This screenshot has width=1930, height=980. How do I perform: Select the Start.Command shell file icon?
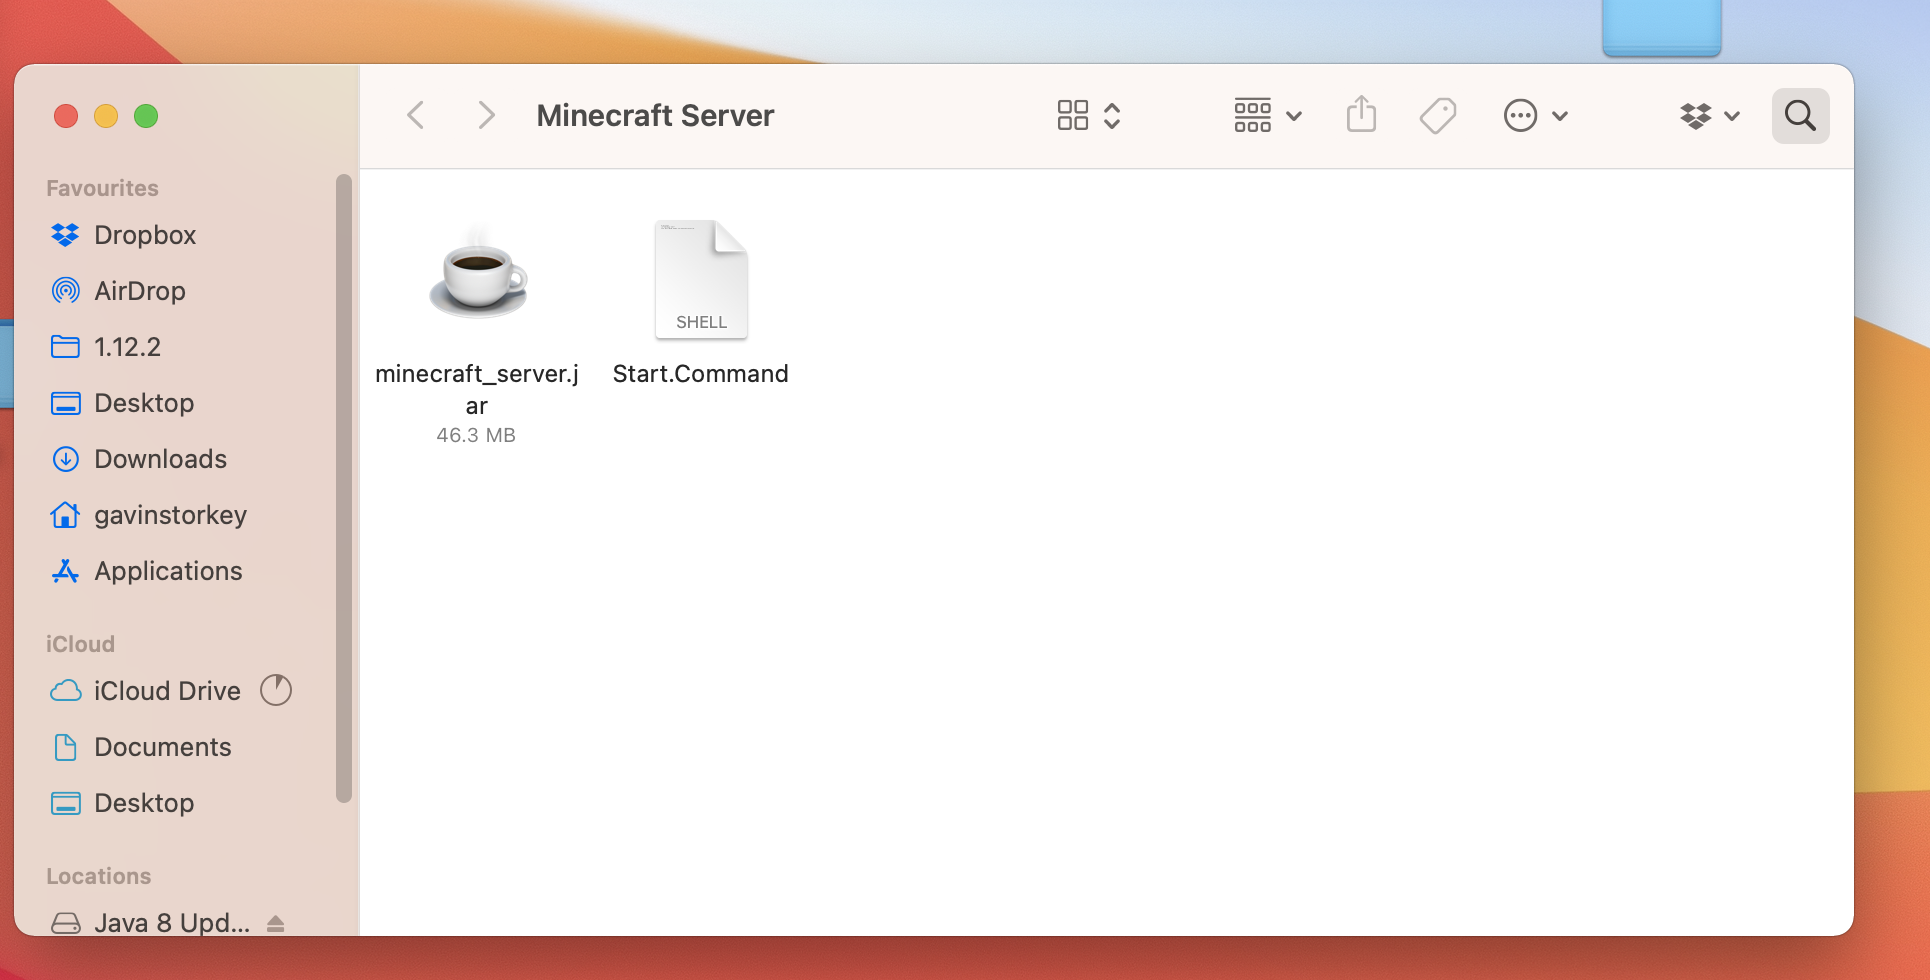point(701,279)
